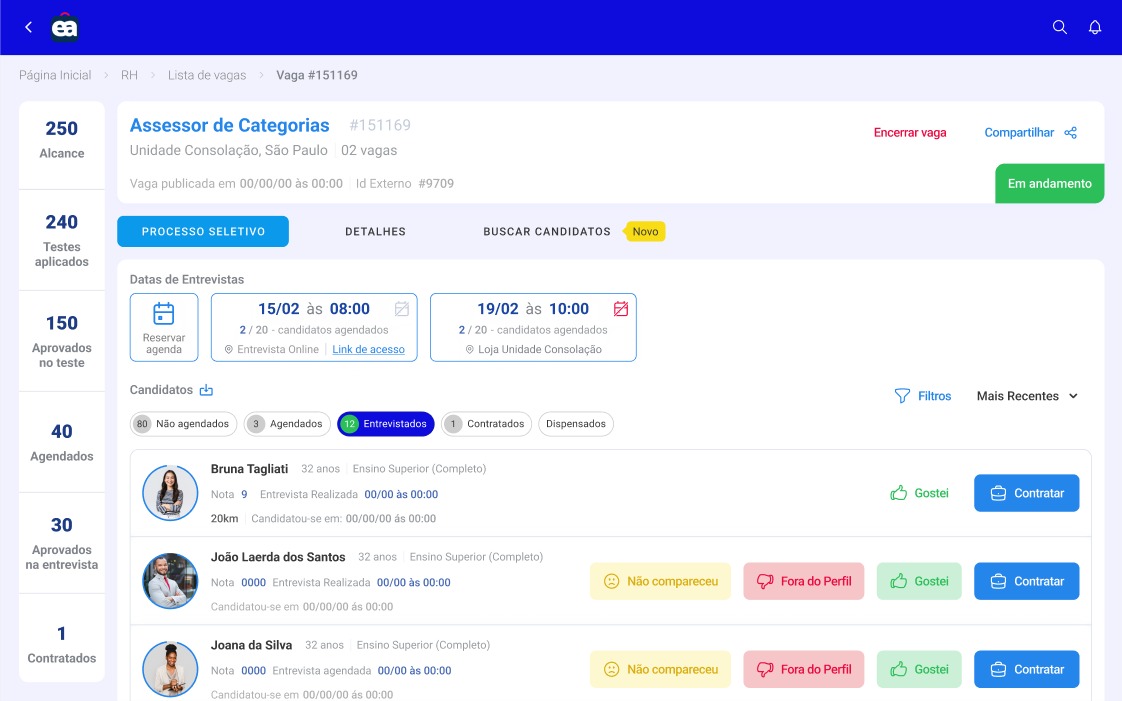Open the Link de acesso hyperlink

(x=368, y=349)
